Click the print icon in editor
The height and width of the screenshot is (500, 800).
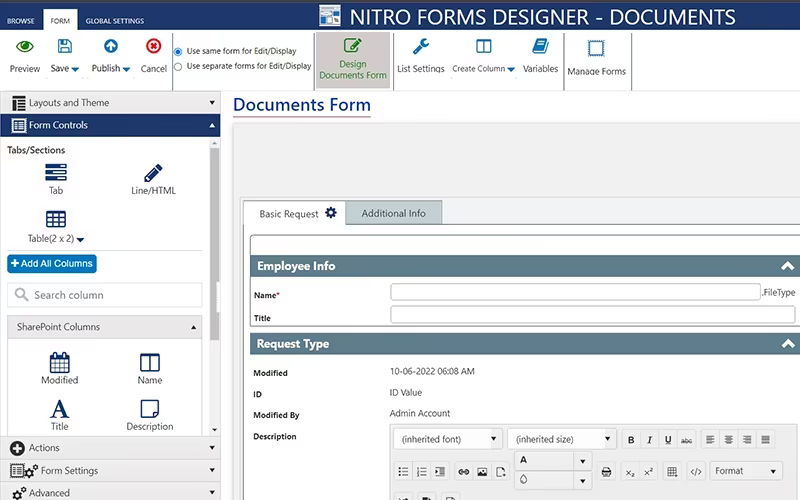606,472
